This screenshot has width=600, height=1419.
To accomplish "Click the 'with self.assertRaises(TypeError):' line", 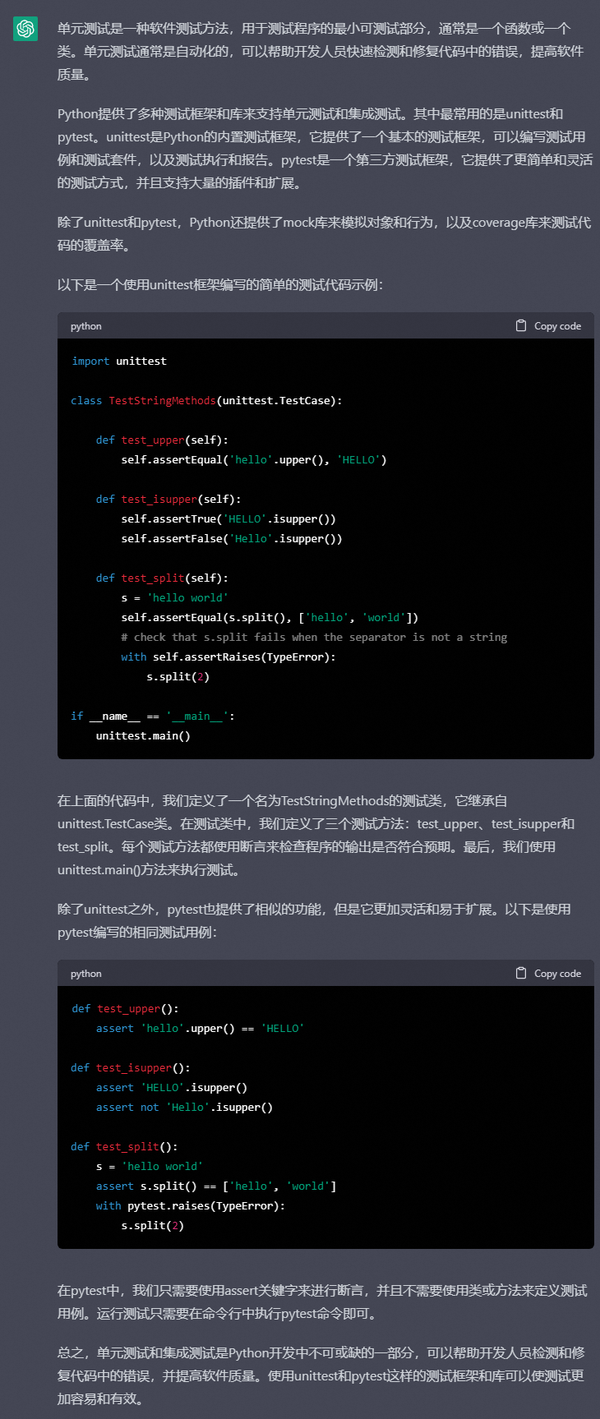I will [229, 657].
